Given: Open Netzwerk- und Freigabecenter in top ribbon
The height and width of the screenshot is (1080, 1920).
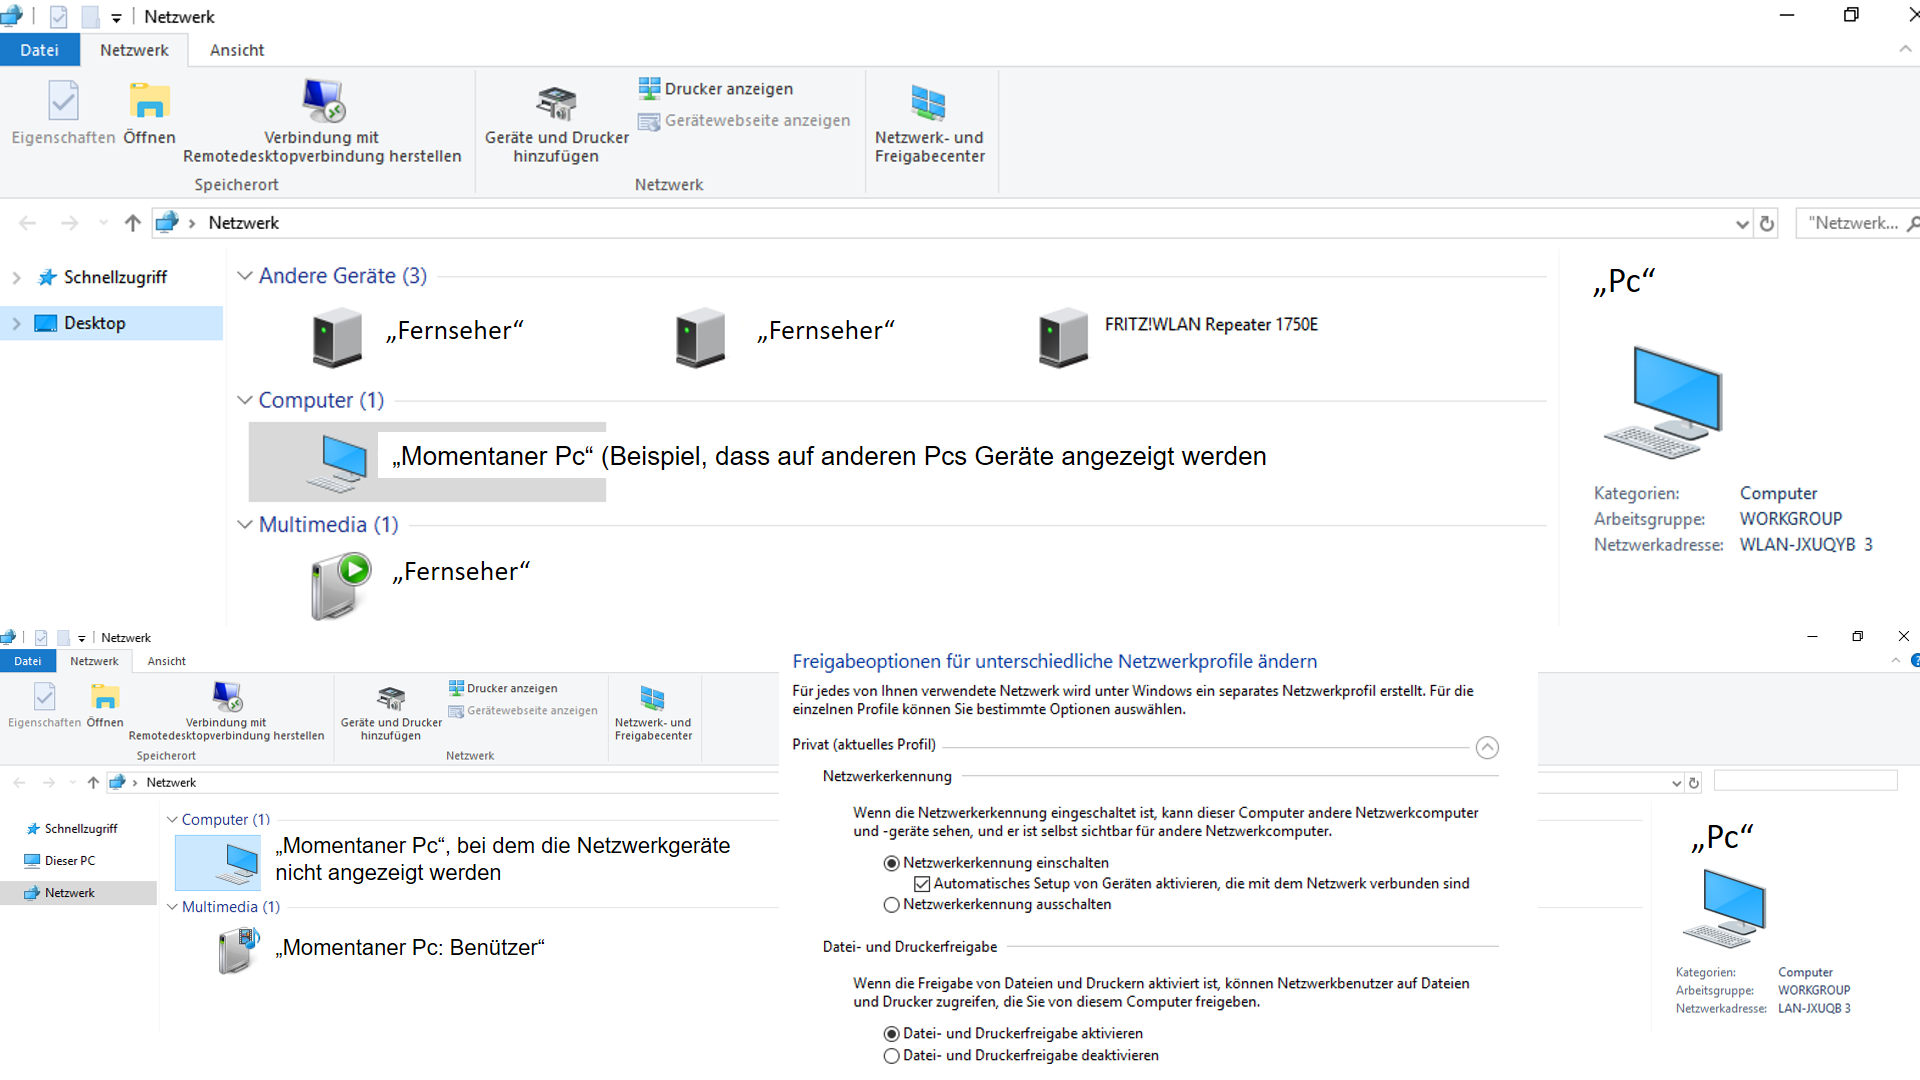Looking at the screenshot, I should (929, 103).
